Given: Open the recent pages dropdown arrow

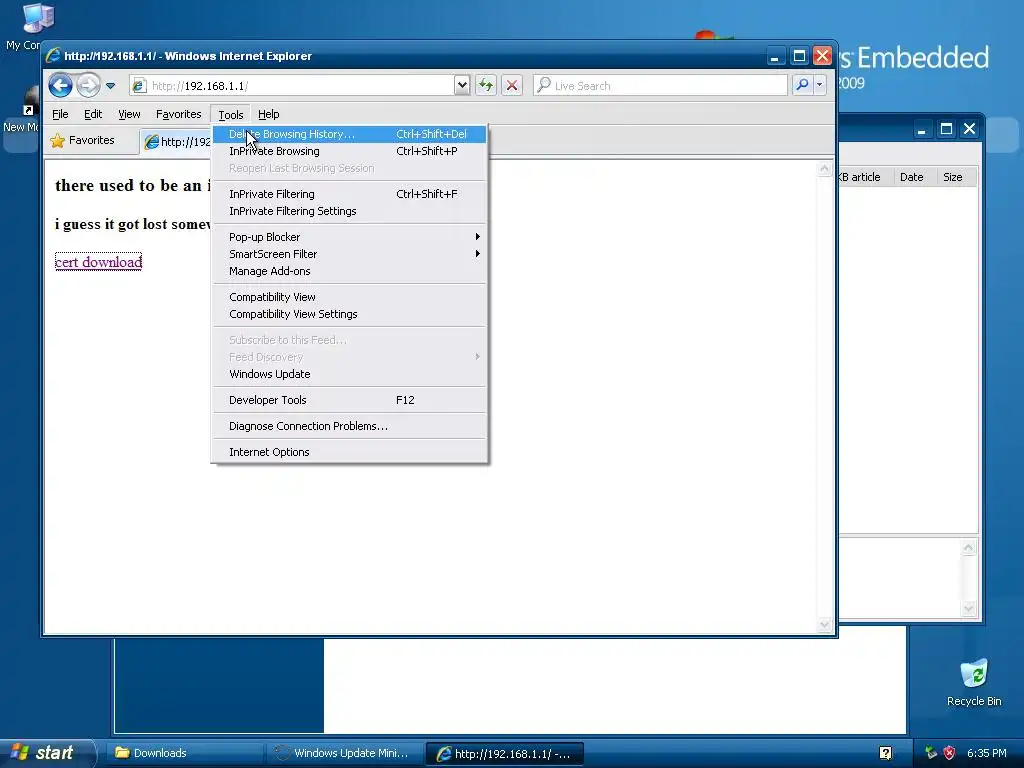Looking at the screenshot, I should [x=110, y=86].
